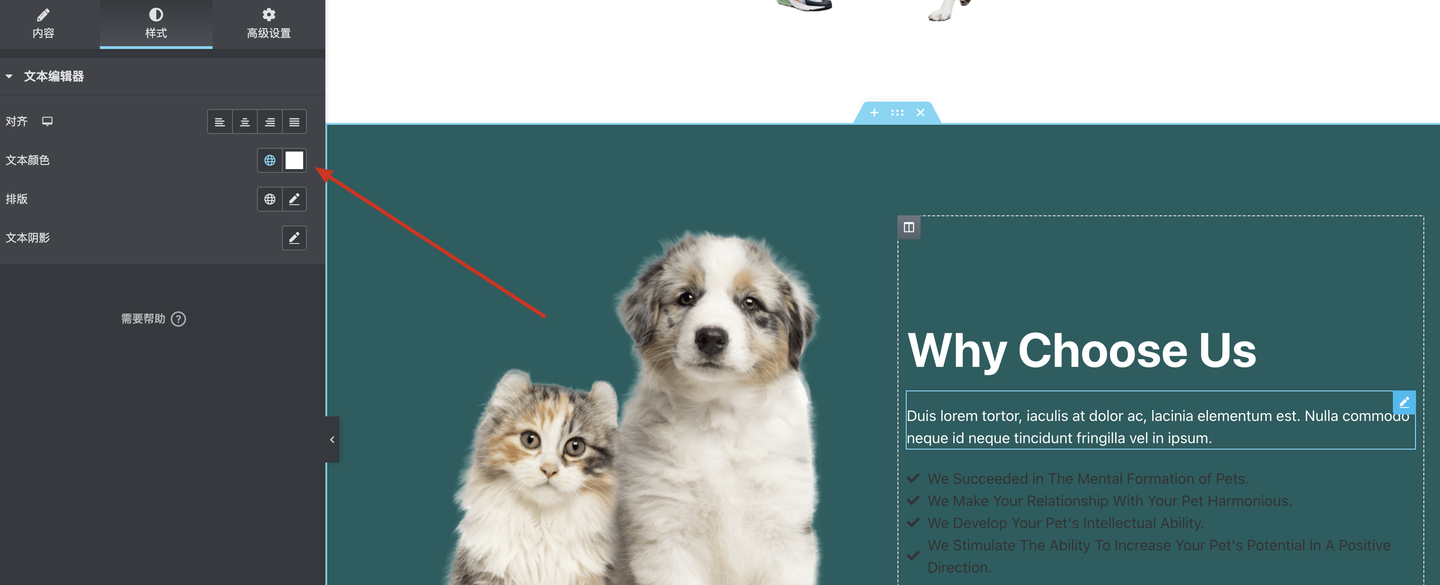Click the section drag handle dots
Viewport: 1440px width, 585px height.
tap(897, 113)
